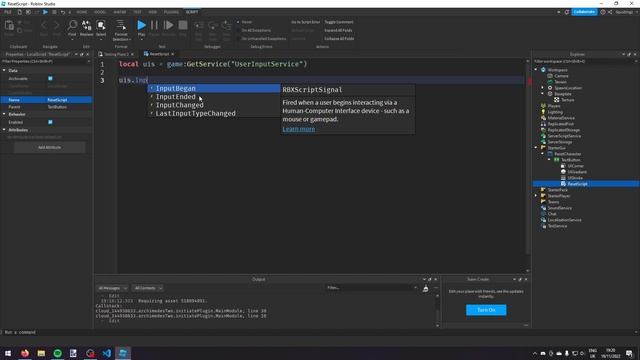Collapse the Data section in Properties

[x=4, y=71]
